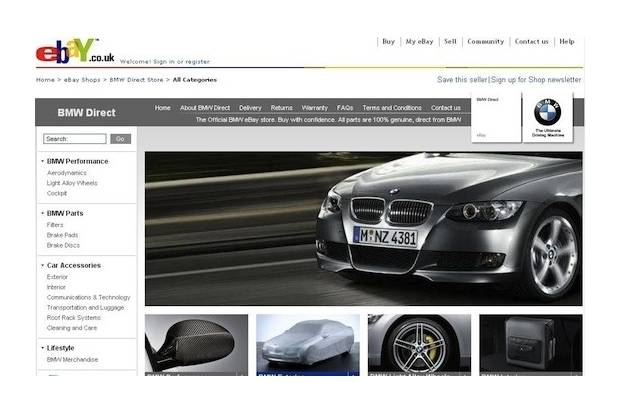
Task: Open eBay Help
Action: 567,42
